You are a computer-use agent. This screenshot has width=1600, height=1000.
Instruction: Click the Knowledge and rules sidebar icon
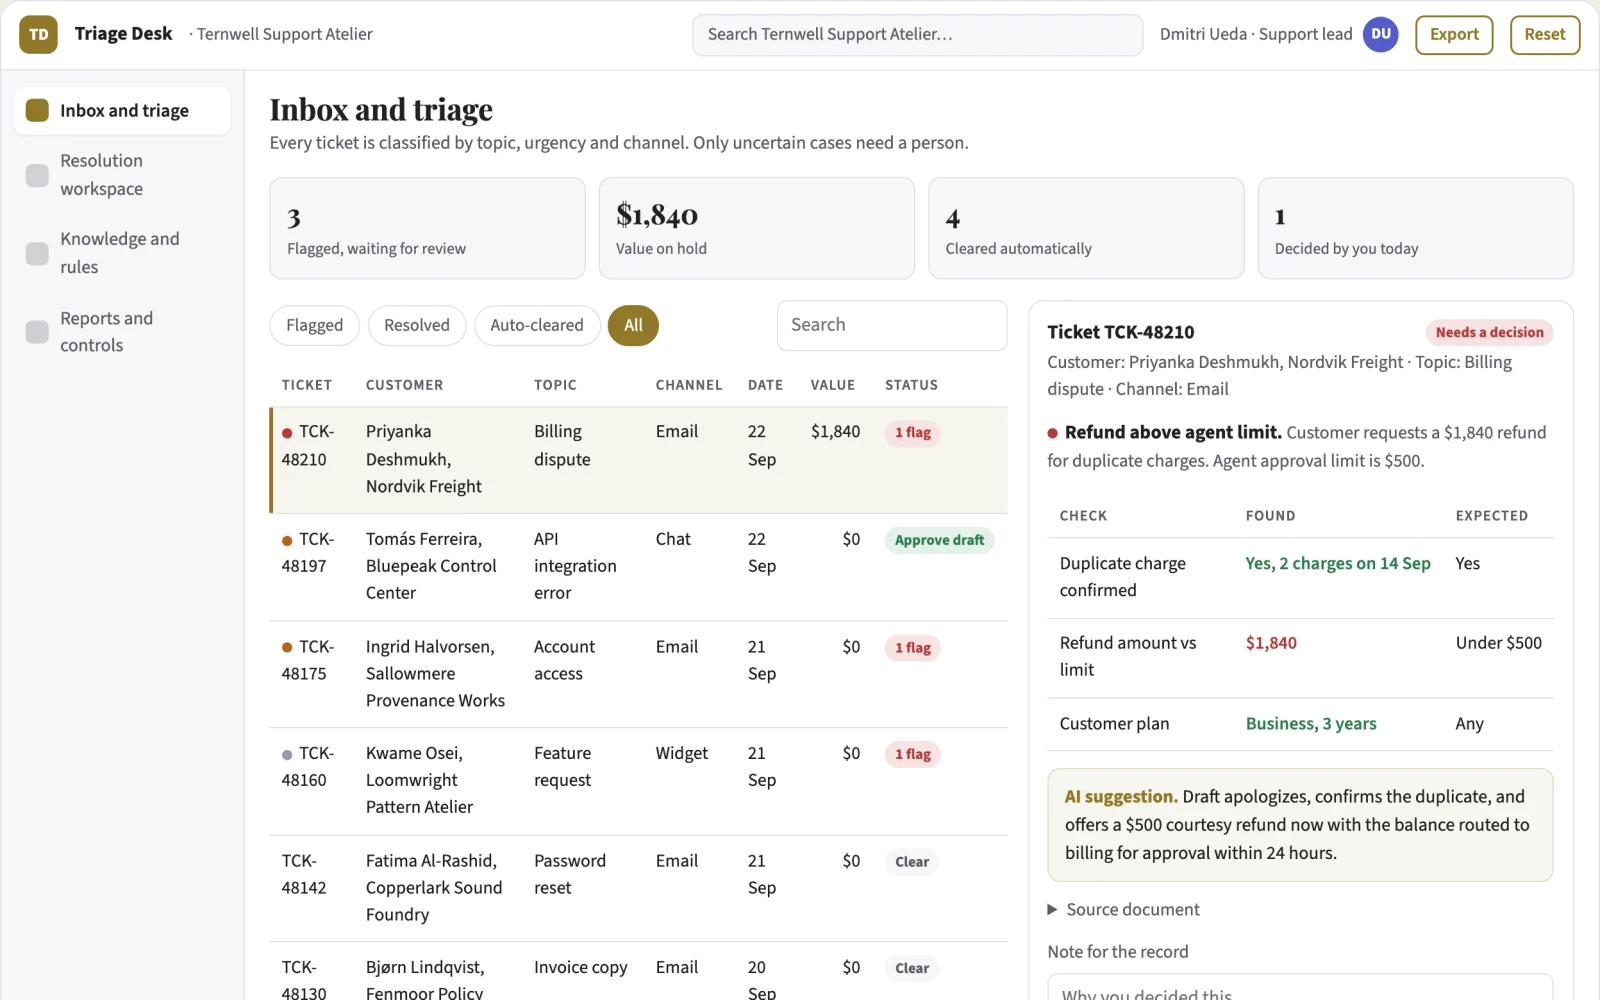[37, 253]
